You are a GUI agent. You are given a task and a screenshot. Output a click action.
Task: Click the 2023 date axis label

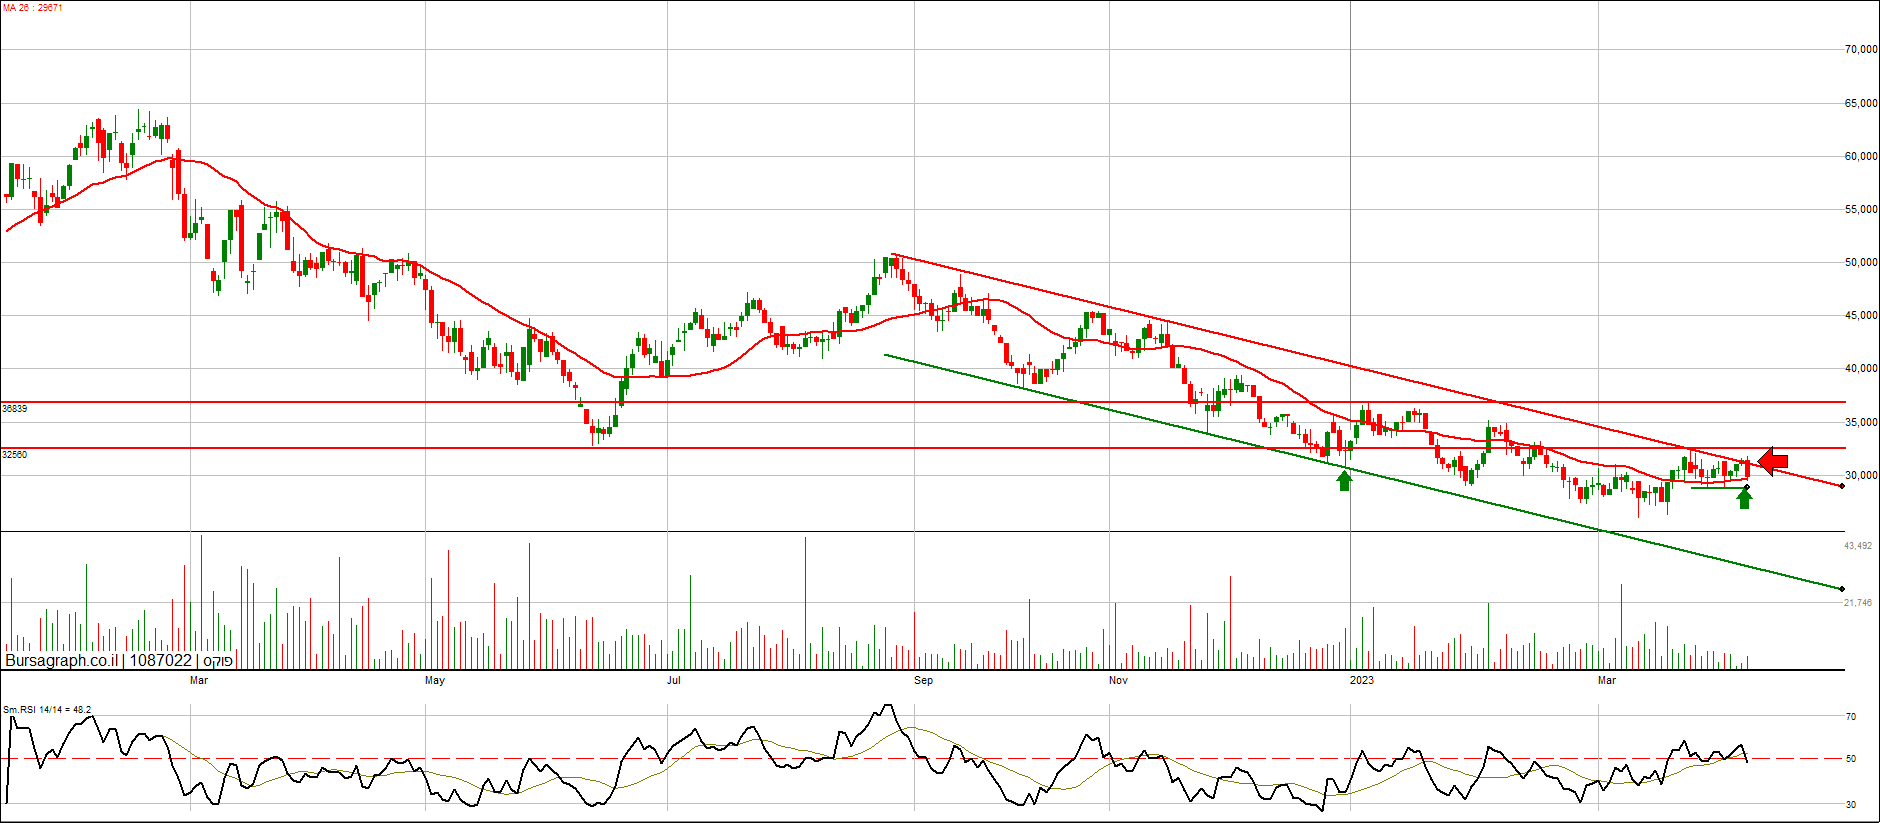tap(1362, 680)
